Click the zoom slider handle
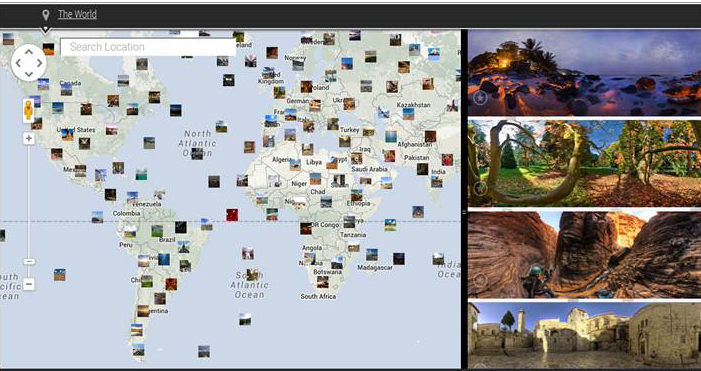This screenshot has width=701, height=371. tap(29, 261)
